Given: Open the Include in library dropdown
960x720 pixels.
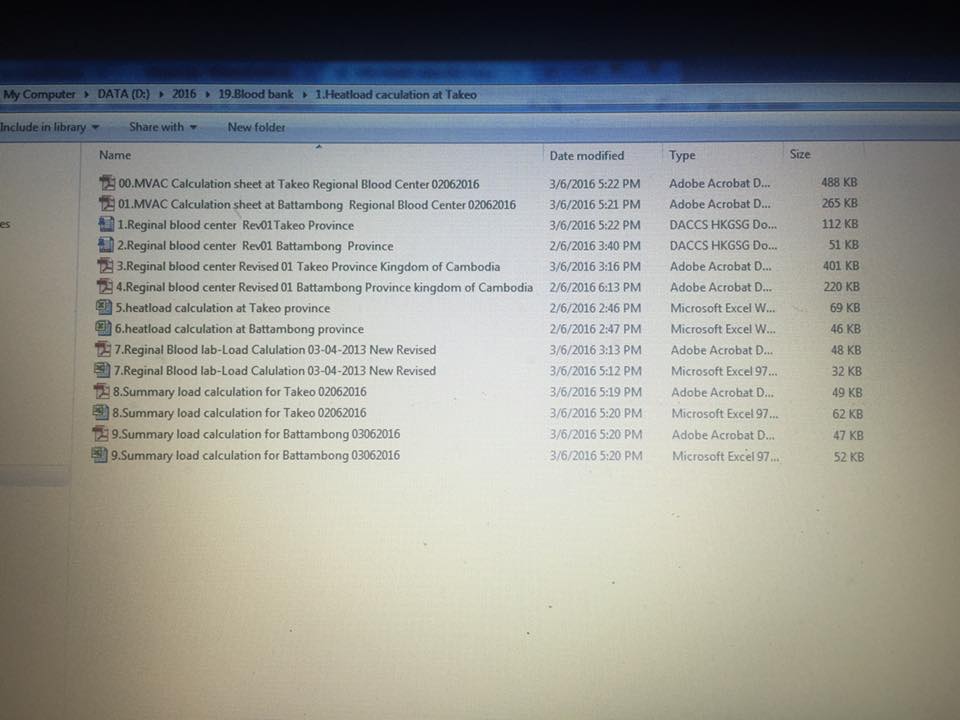Looking at the screenshot, I should click(x=49, y=127).
